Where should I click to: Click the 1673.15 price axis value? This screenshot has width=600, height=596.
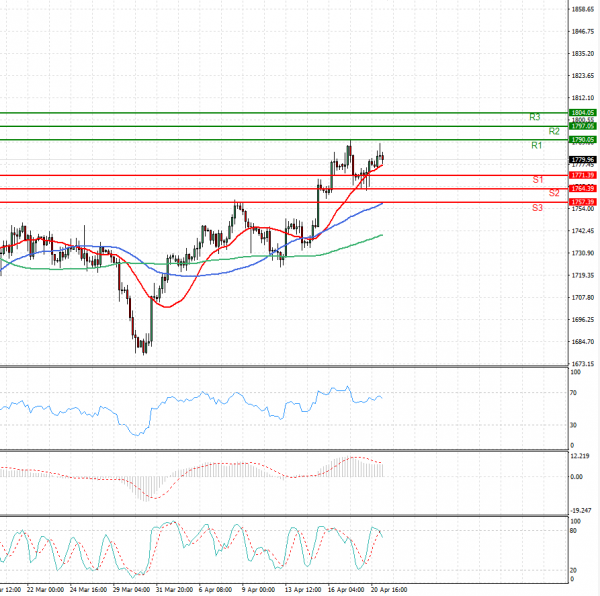[583, 364]
